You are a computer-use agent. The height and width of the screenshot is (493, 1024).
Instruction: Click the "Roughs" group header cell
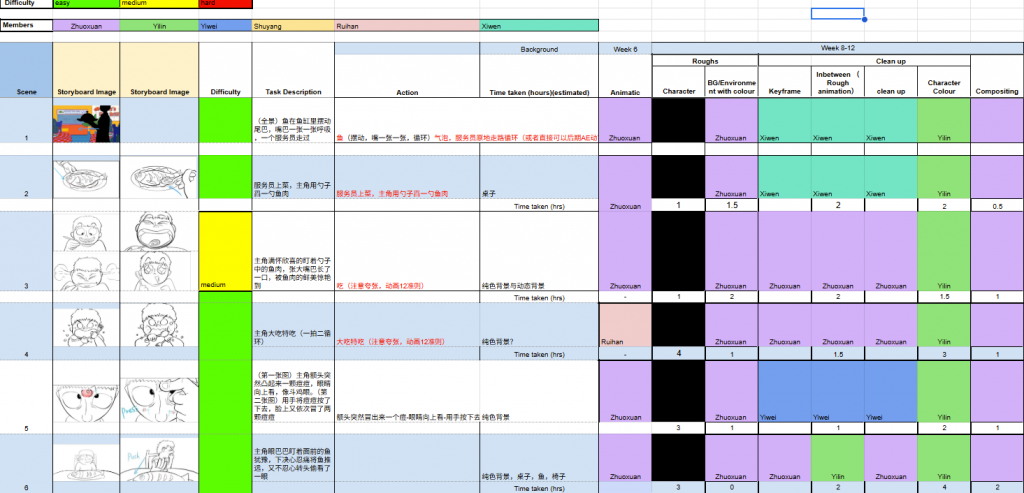(704, 61)
